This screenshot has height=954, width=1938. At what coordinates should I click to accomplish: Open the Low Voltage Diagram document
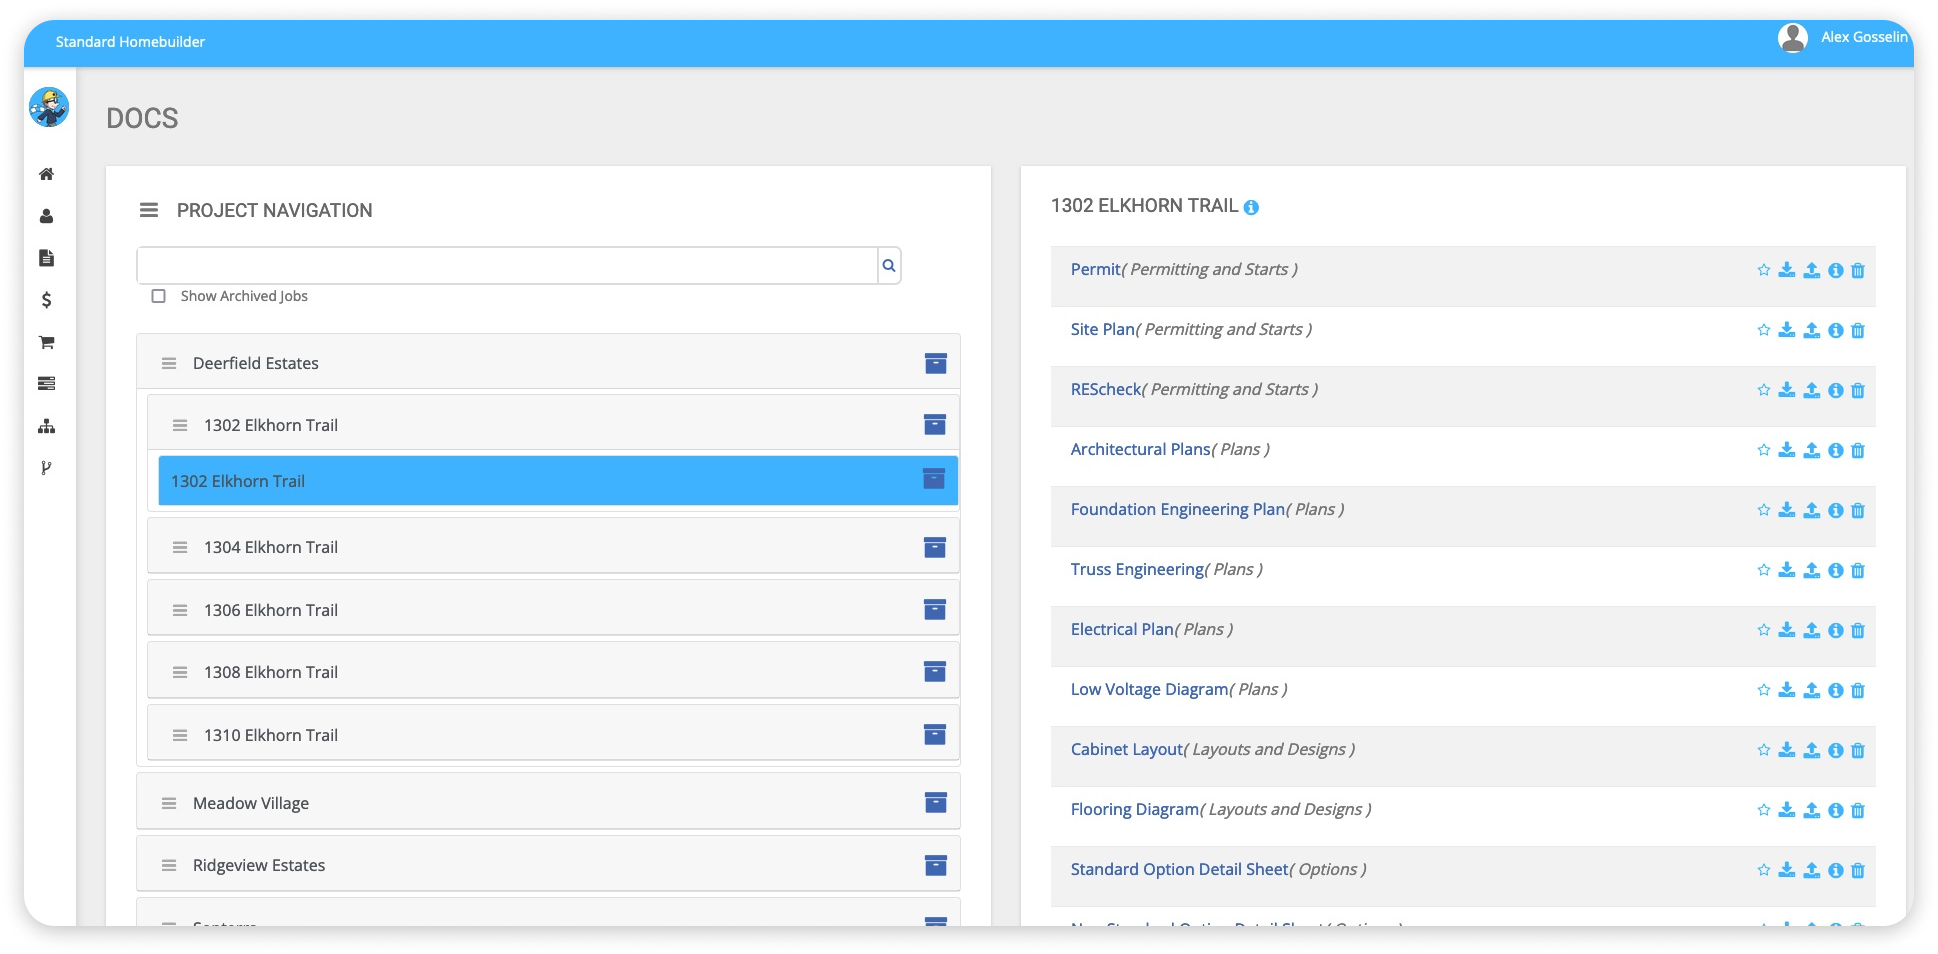pyautogui.click(x=1148, y=689)
